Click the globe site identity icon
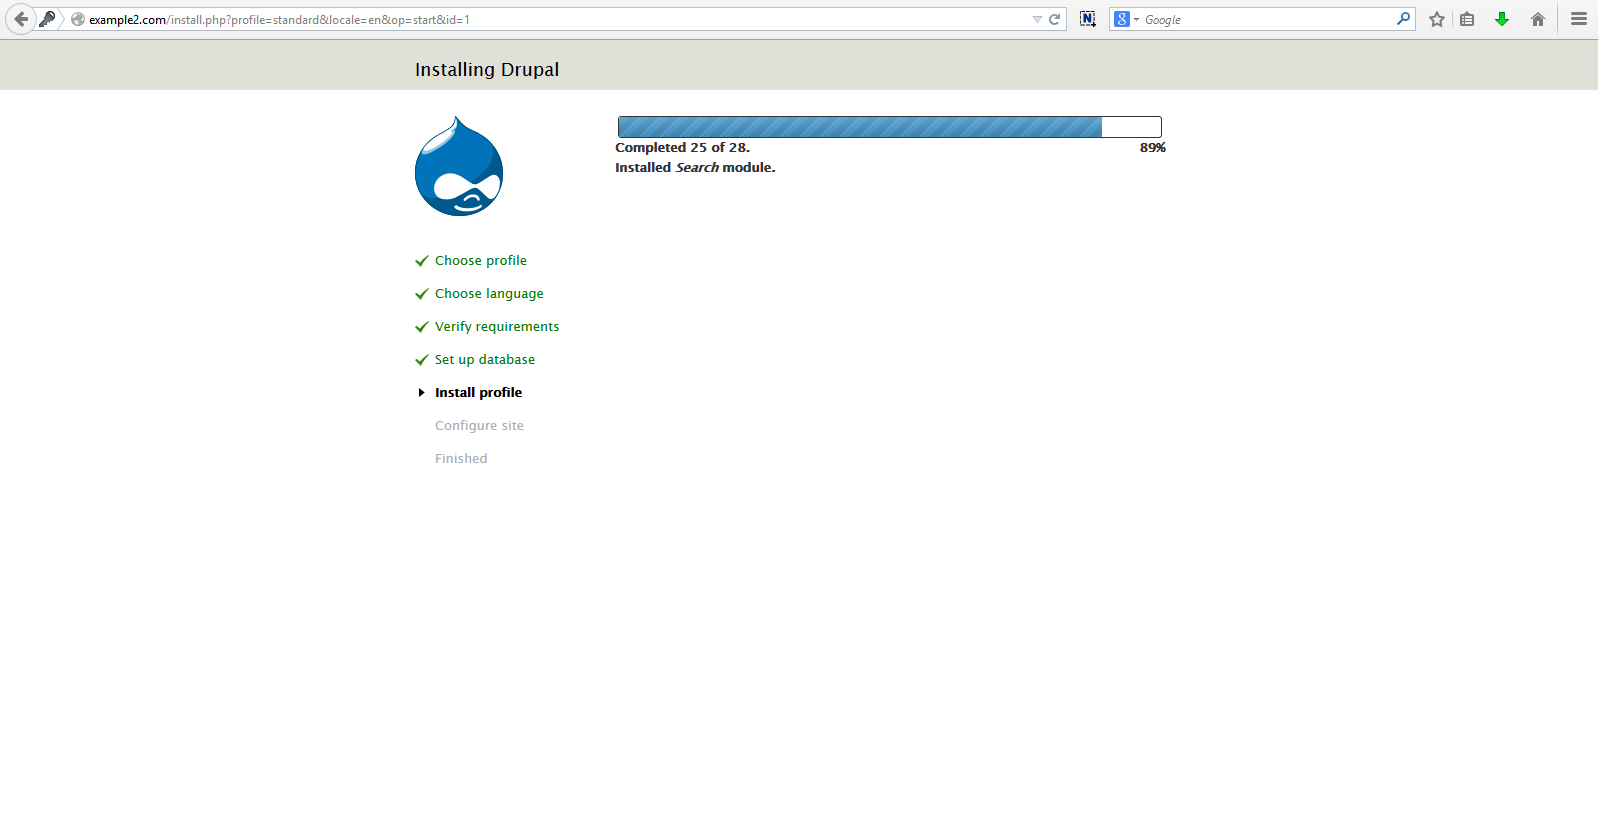1598x829 pixels. 78,19
